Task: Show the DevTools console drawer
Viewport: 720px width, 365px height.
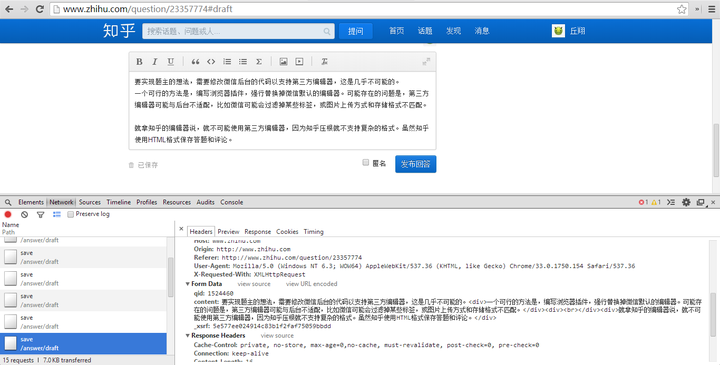Action: (x=671, y=202)
